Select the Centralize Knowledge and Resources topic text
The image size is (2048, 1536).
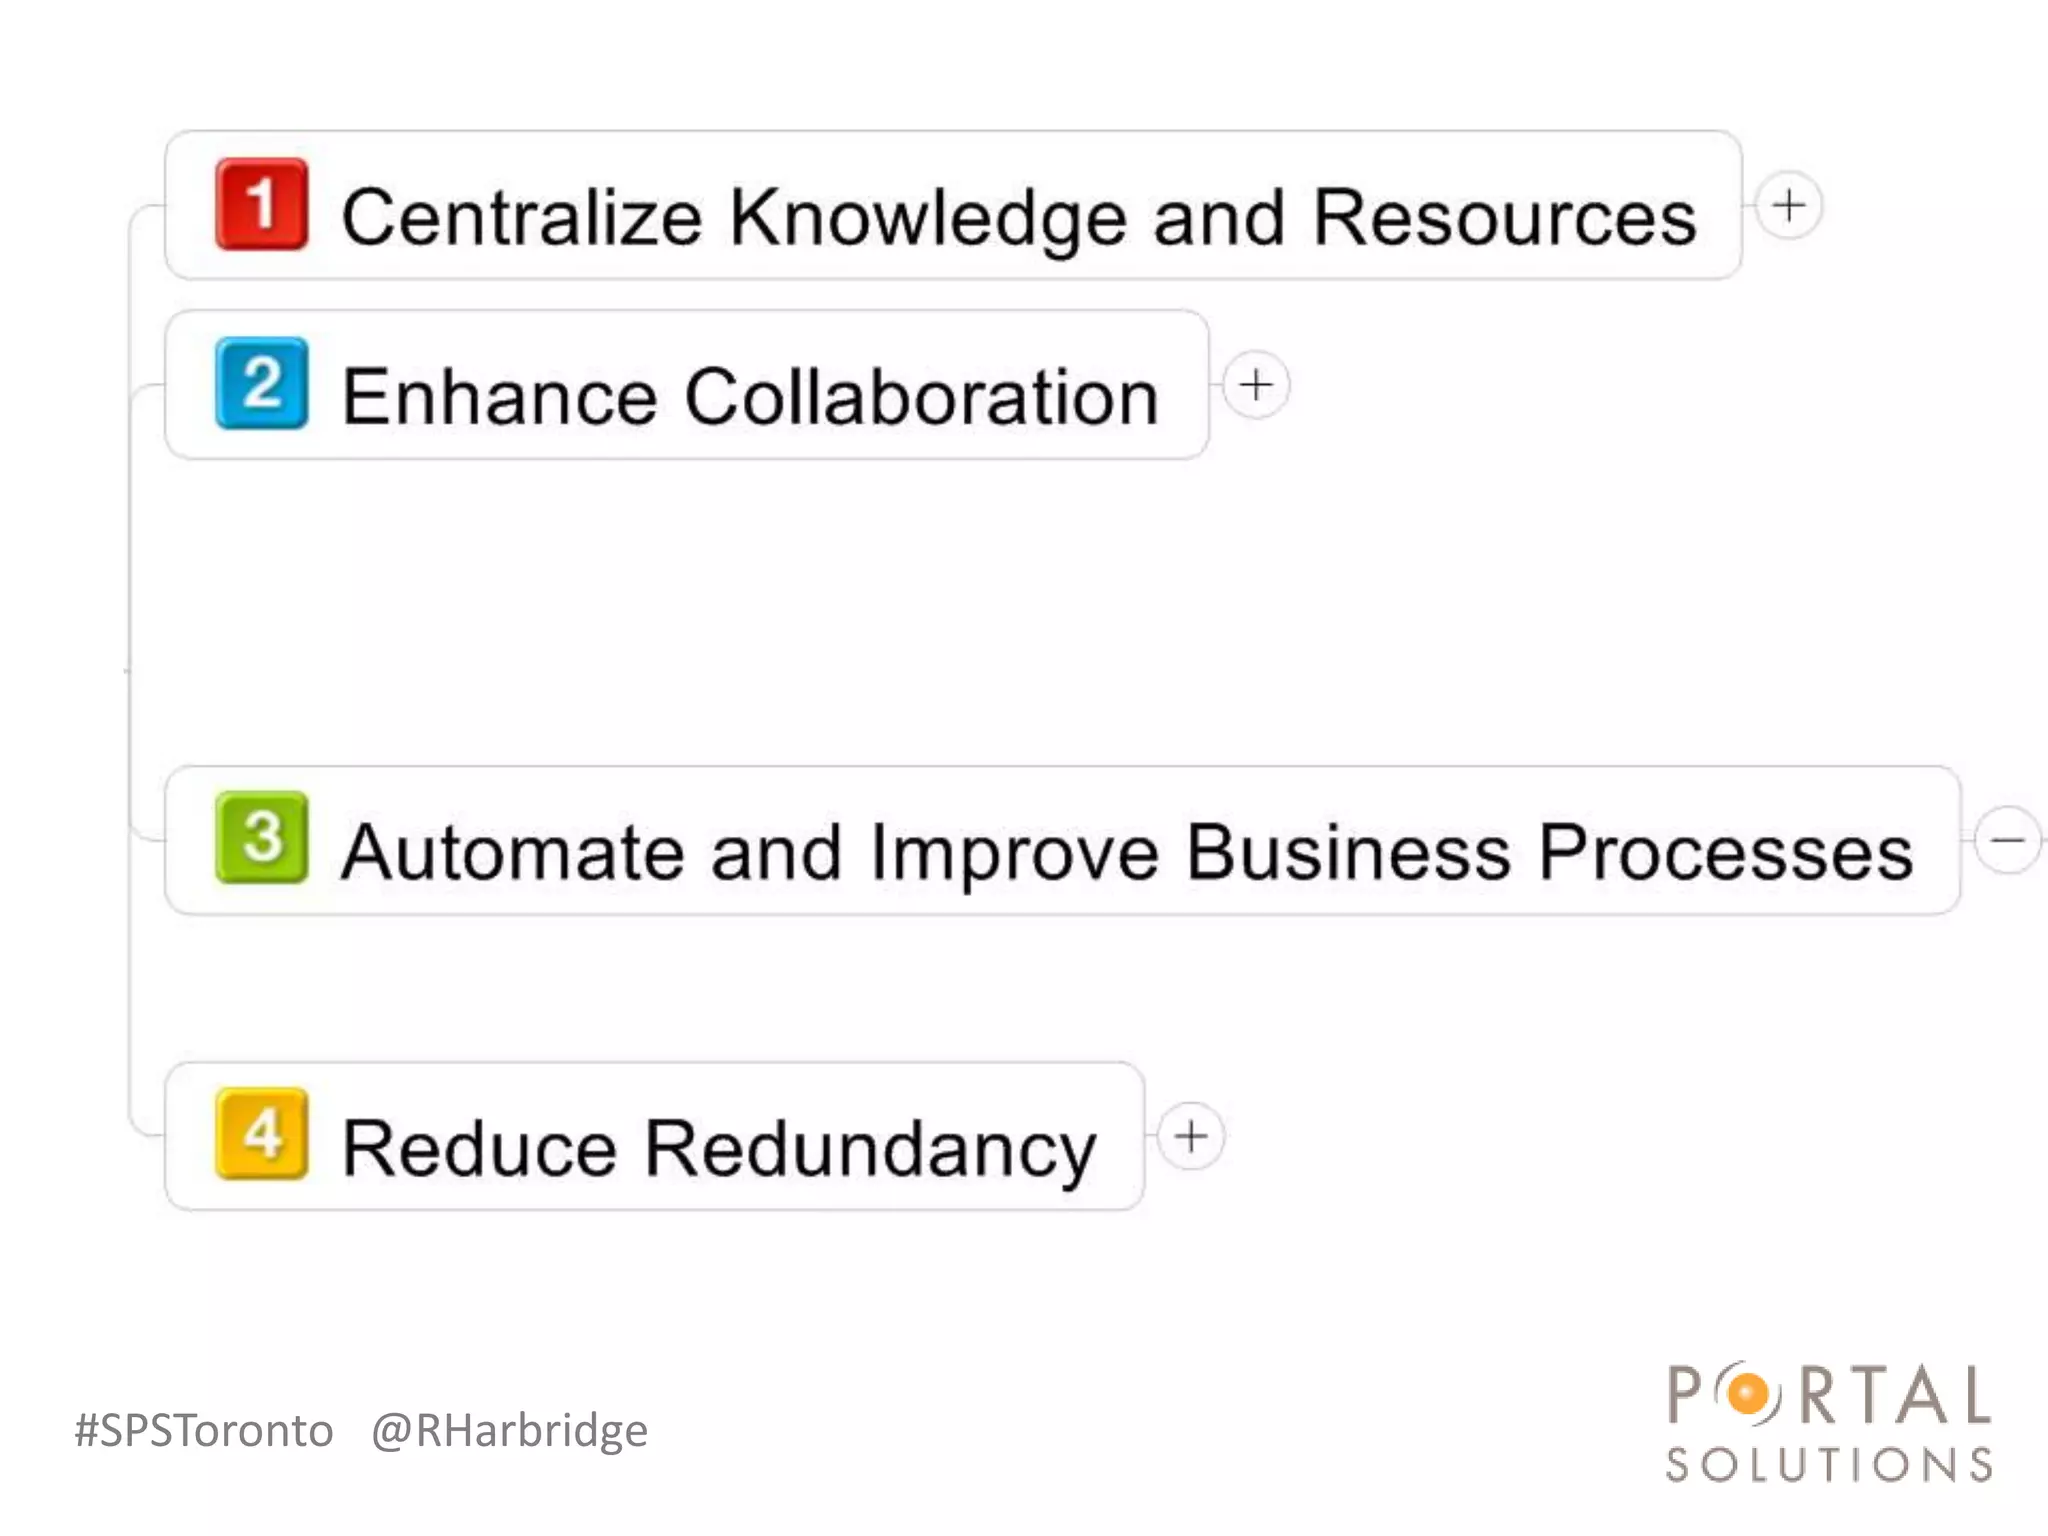coord(1018,217)
